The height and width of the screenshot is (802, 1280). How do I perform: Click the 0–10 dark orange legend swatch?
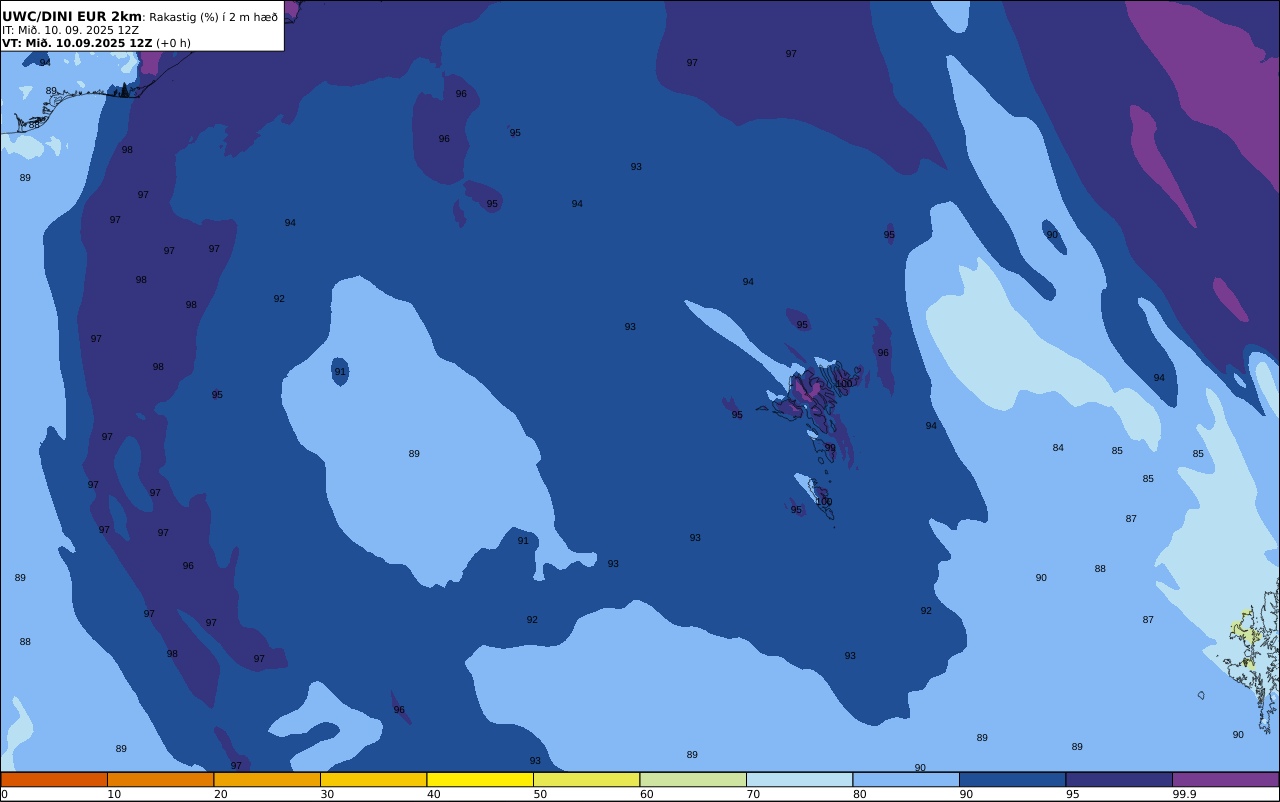[x=54, y=779]
